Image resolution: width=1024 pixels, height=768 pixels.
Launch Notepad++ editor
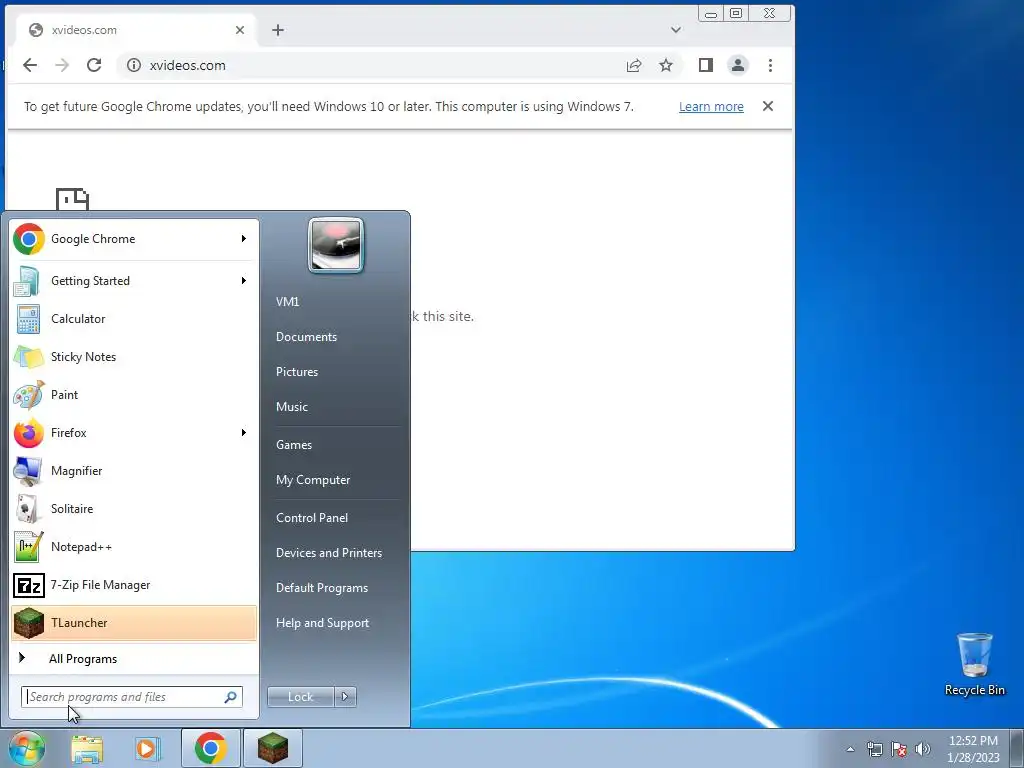coord(134,547)
